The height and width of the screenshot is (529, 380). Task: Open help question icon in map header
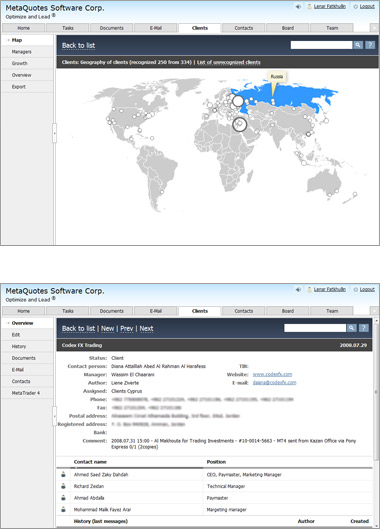pyautogui.click(x=370, y=45)
